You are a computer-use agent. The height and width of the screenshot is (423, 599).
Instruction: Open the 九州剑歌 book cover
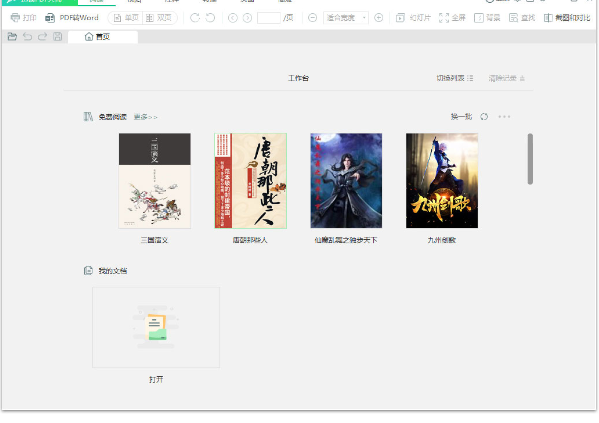click(442, 181)
